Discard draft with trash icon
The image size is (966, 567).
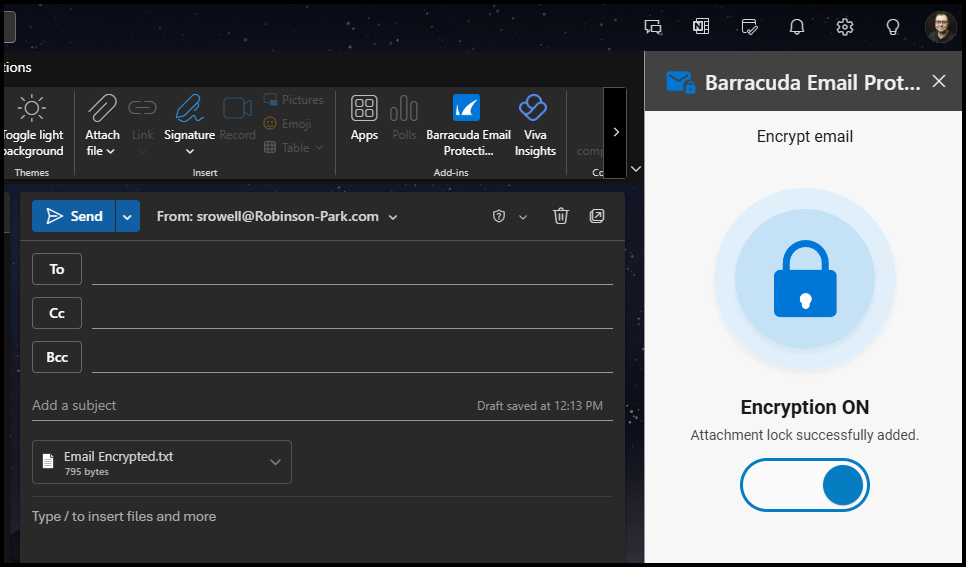(561, 216)
